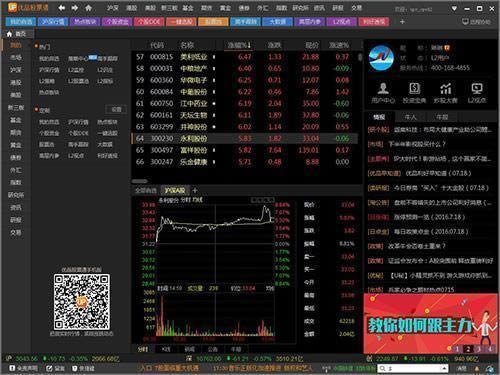
Task: Go to banner slide 1
Action: [x=457, y=349]
